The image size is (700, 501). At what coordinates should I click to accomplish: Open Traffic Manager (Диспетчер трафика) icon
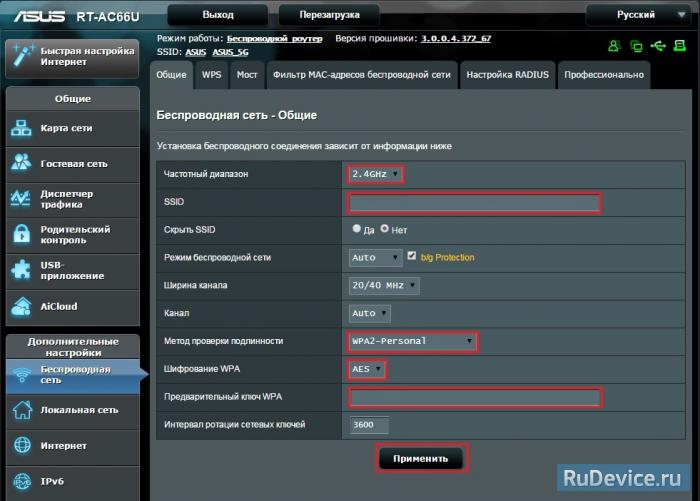(21, 199)
